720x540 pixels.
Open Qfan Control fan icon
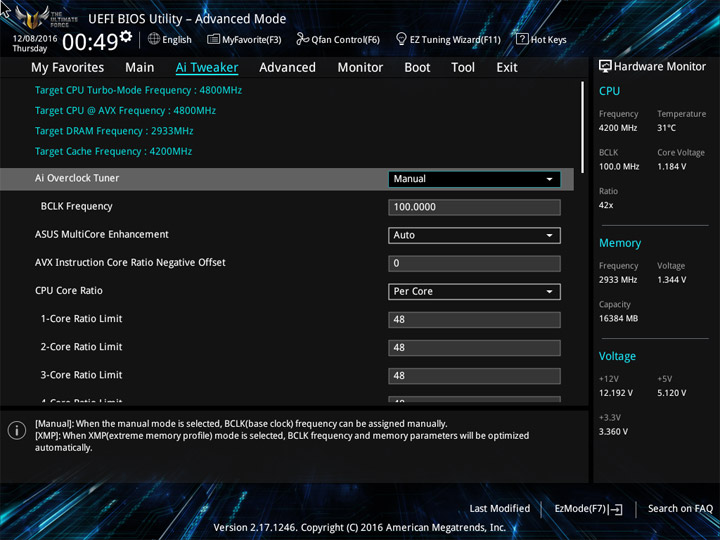point(303,39)
